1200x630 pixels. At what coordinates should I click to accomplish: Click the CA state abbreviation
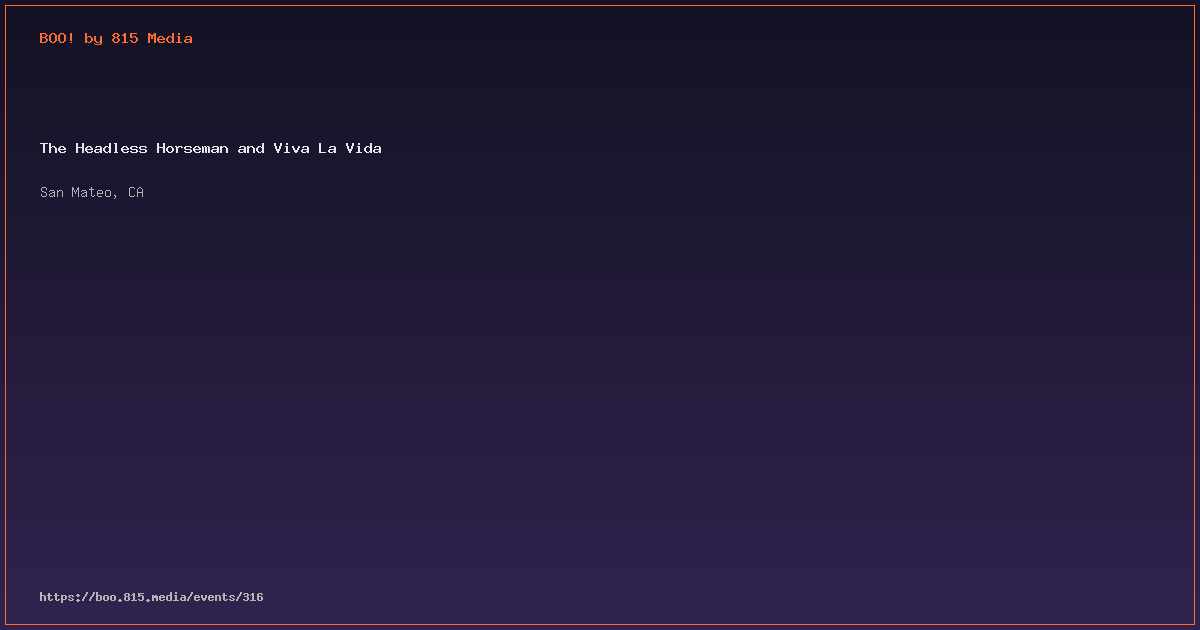136,192
